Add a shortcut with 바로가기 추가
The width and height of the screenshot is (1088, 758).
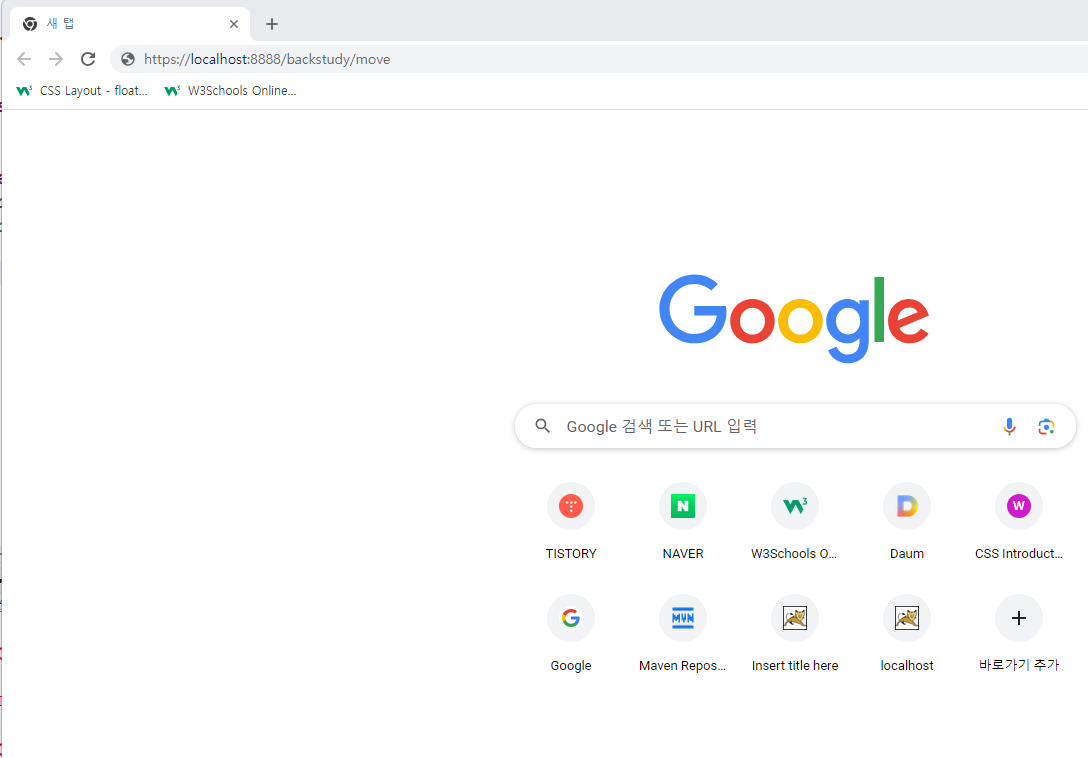click(x=1019, y=634)
